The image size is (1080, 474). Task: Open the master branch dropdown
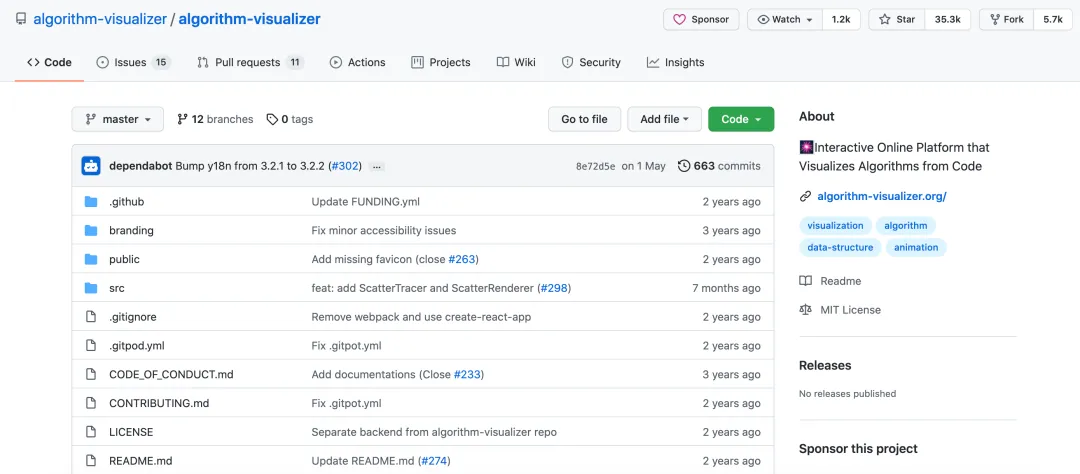coord(117,119)
